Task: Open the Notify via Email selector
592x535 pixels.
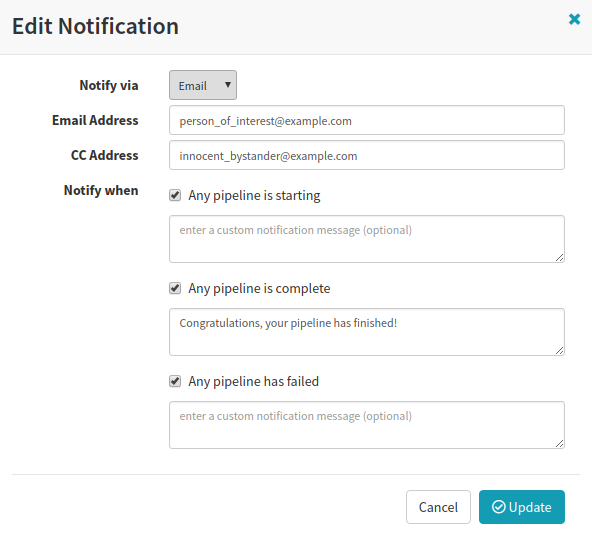Action: point(203,85)
